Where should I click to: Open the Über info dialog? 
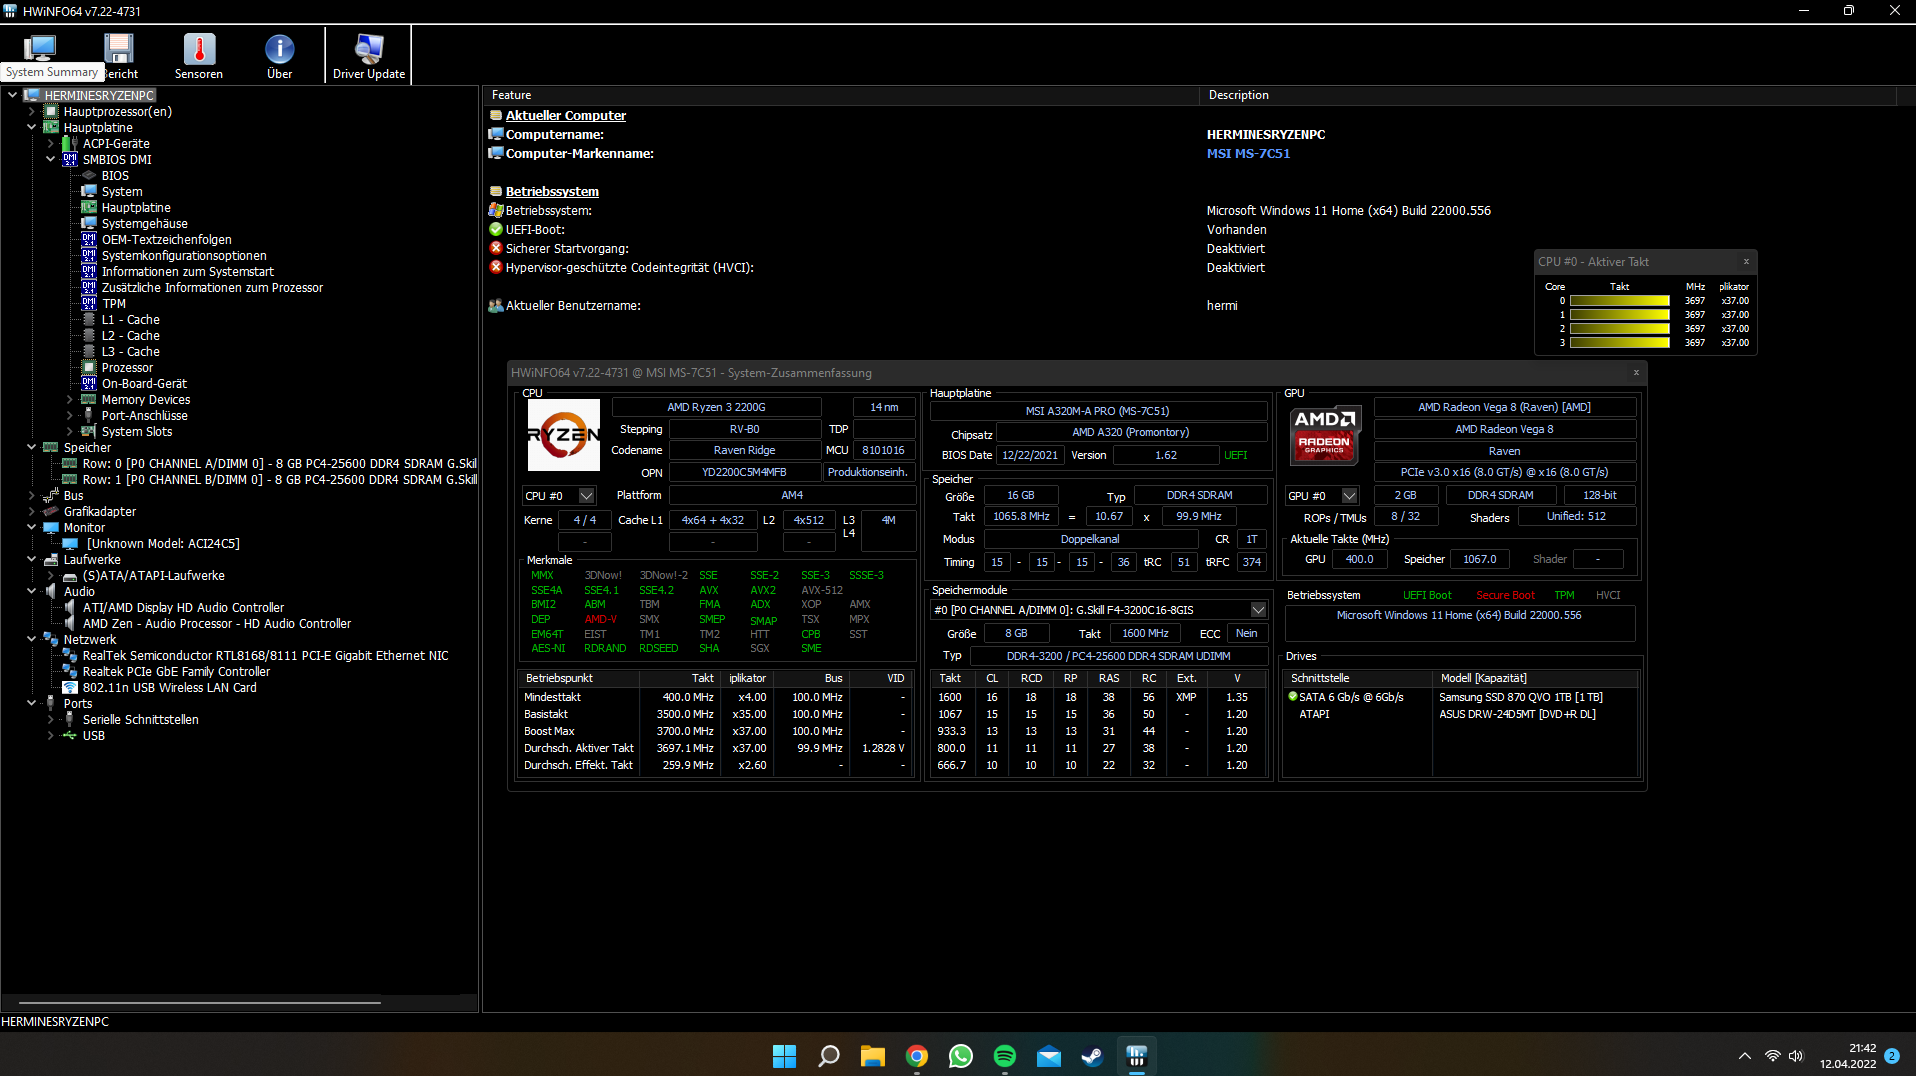280,55
